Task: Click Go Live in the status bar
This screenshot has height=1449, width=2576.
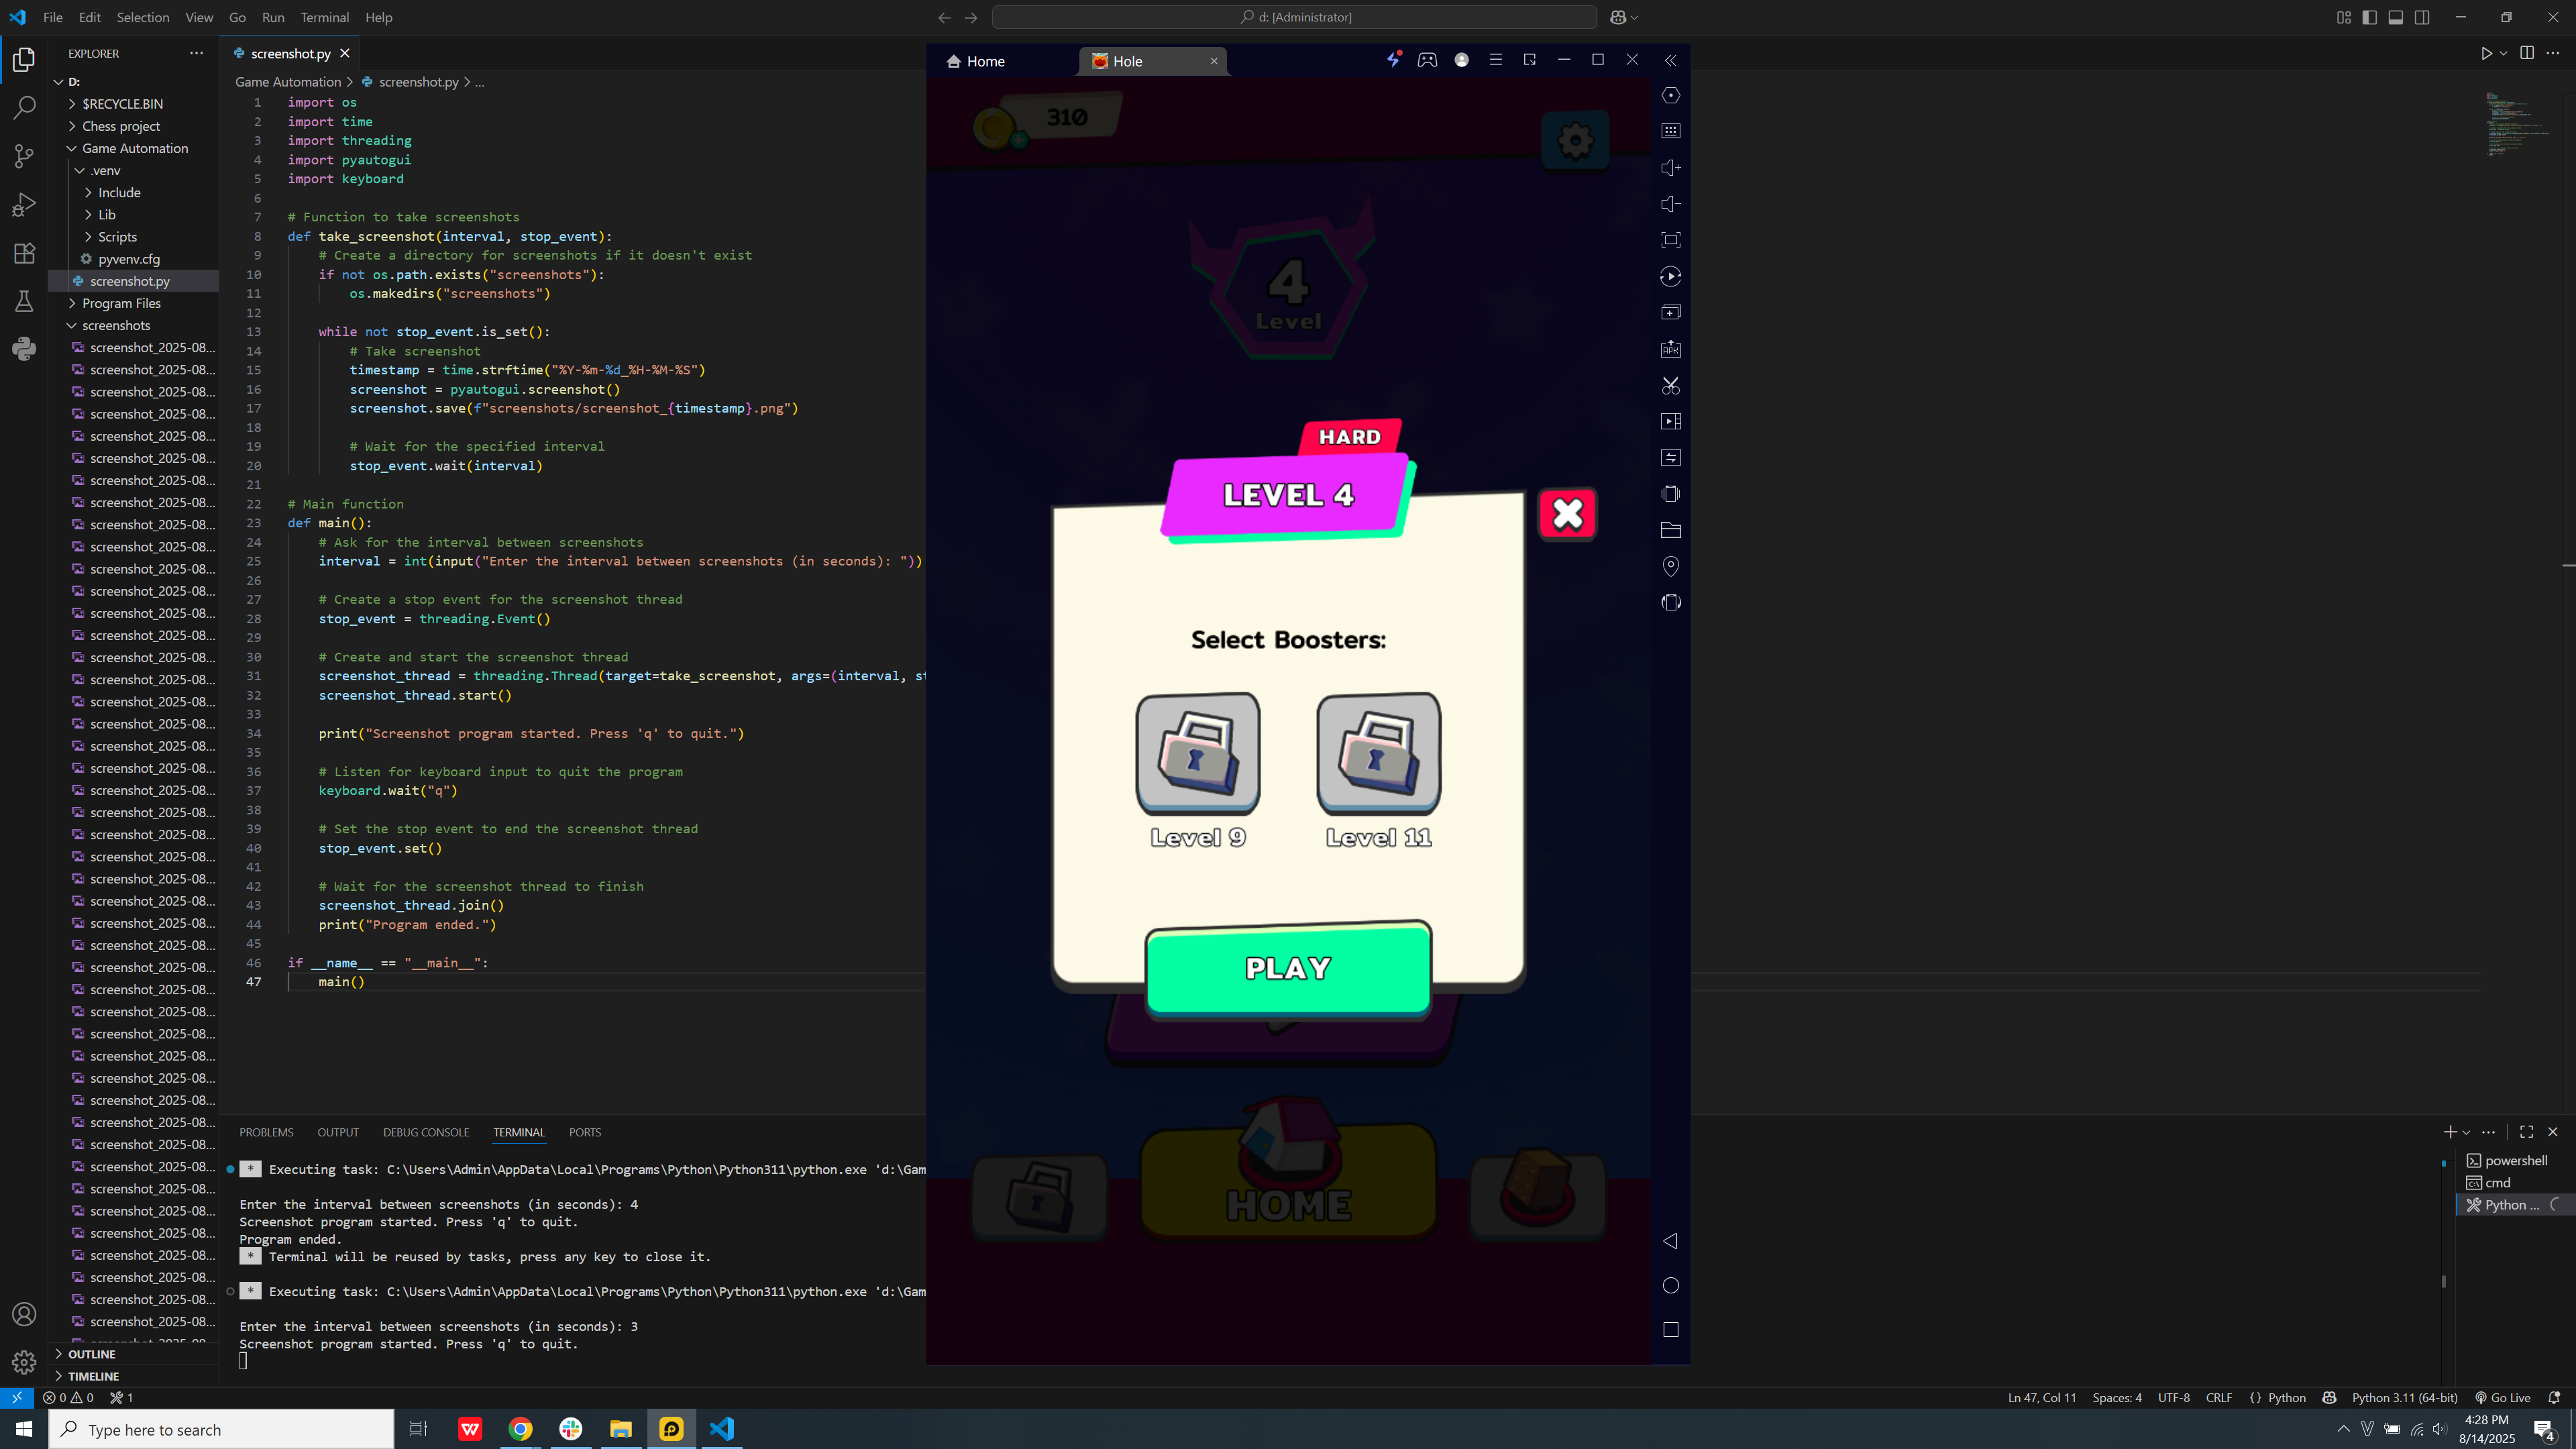Action: 2502,1398
